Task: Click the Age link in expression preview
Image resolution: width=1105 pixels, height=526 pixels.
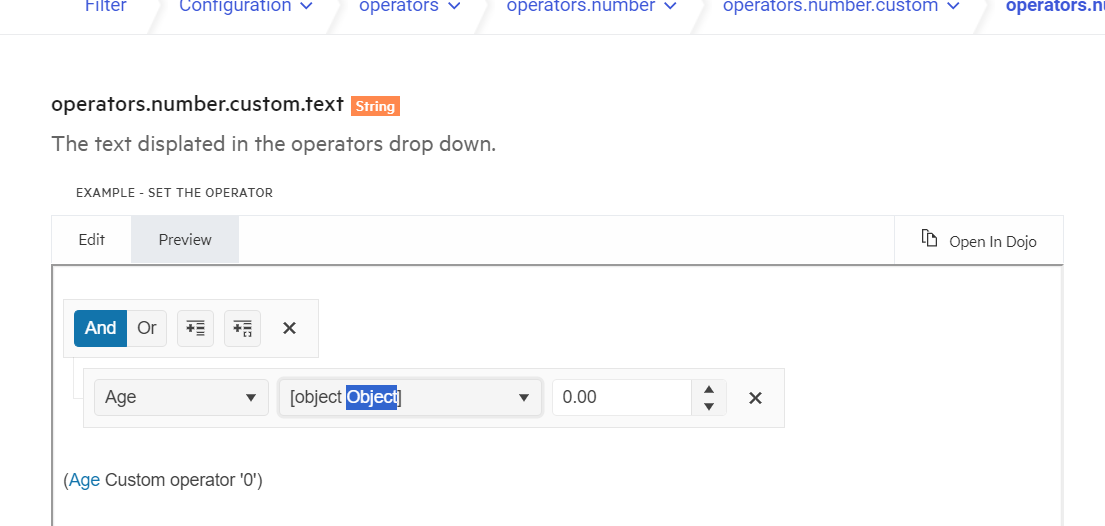Action: tap(84, 480)
